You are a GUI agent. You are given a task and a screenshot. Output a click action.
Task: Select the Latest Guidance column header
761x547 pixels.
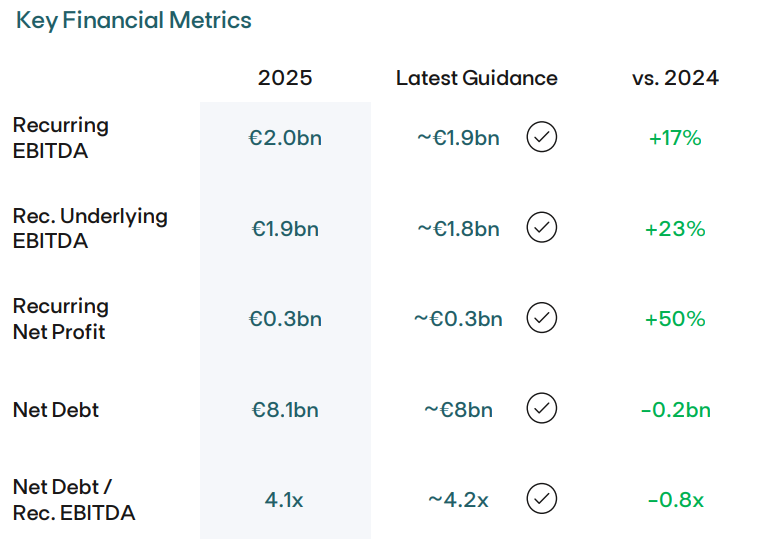click(476, 78)
